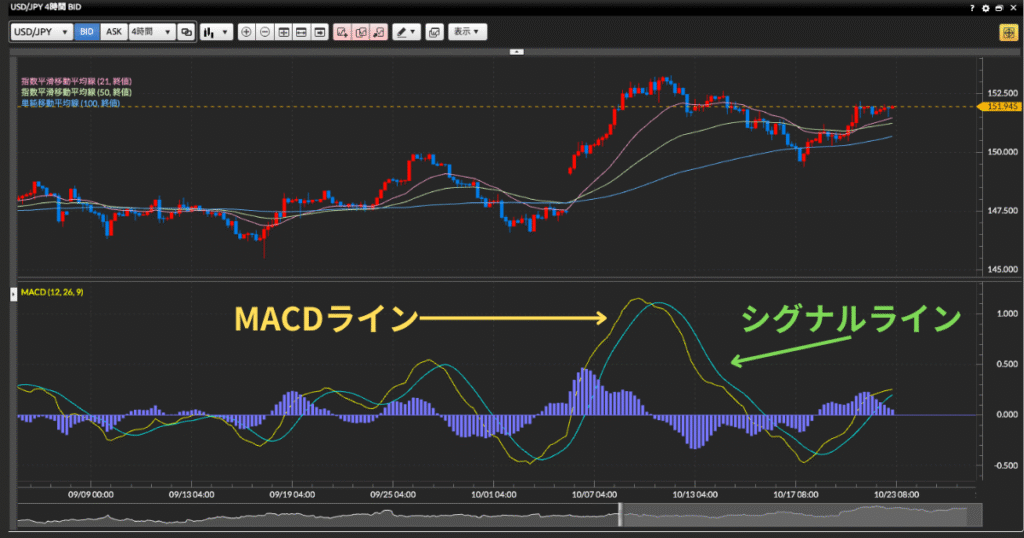The width and height of the screenshot is (1024, 538).
Task: Switch price display to BID
Action: tap(87, 32)
